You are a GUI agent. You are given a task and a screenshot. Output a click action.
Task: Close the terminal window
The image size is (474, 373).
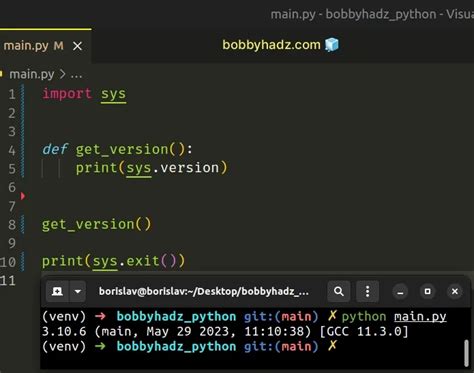click(x=455, y=292)
